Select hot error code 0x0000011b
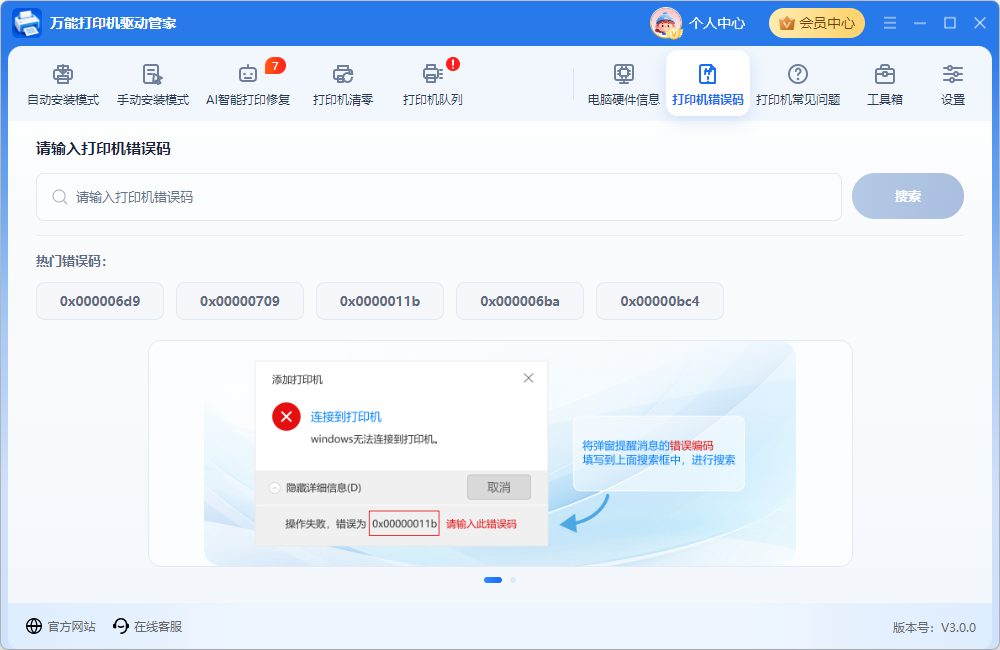1000x650 pixels. [x=380, y=301]
